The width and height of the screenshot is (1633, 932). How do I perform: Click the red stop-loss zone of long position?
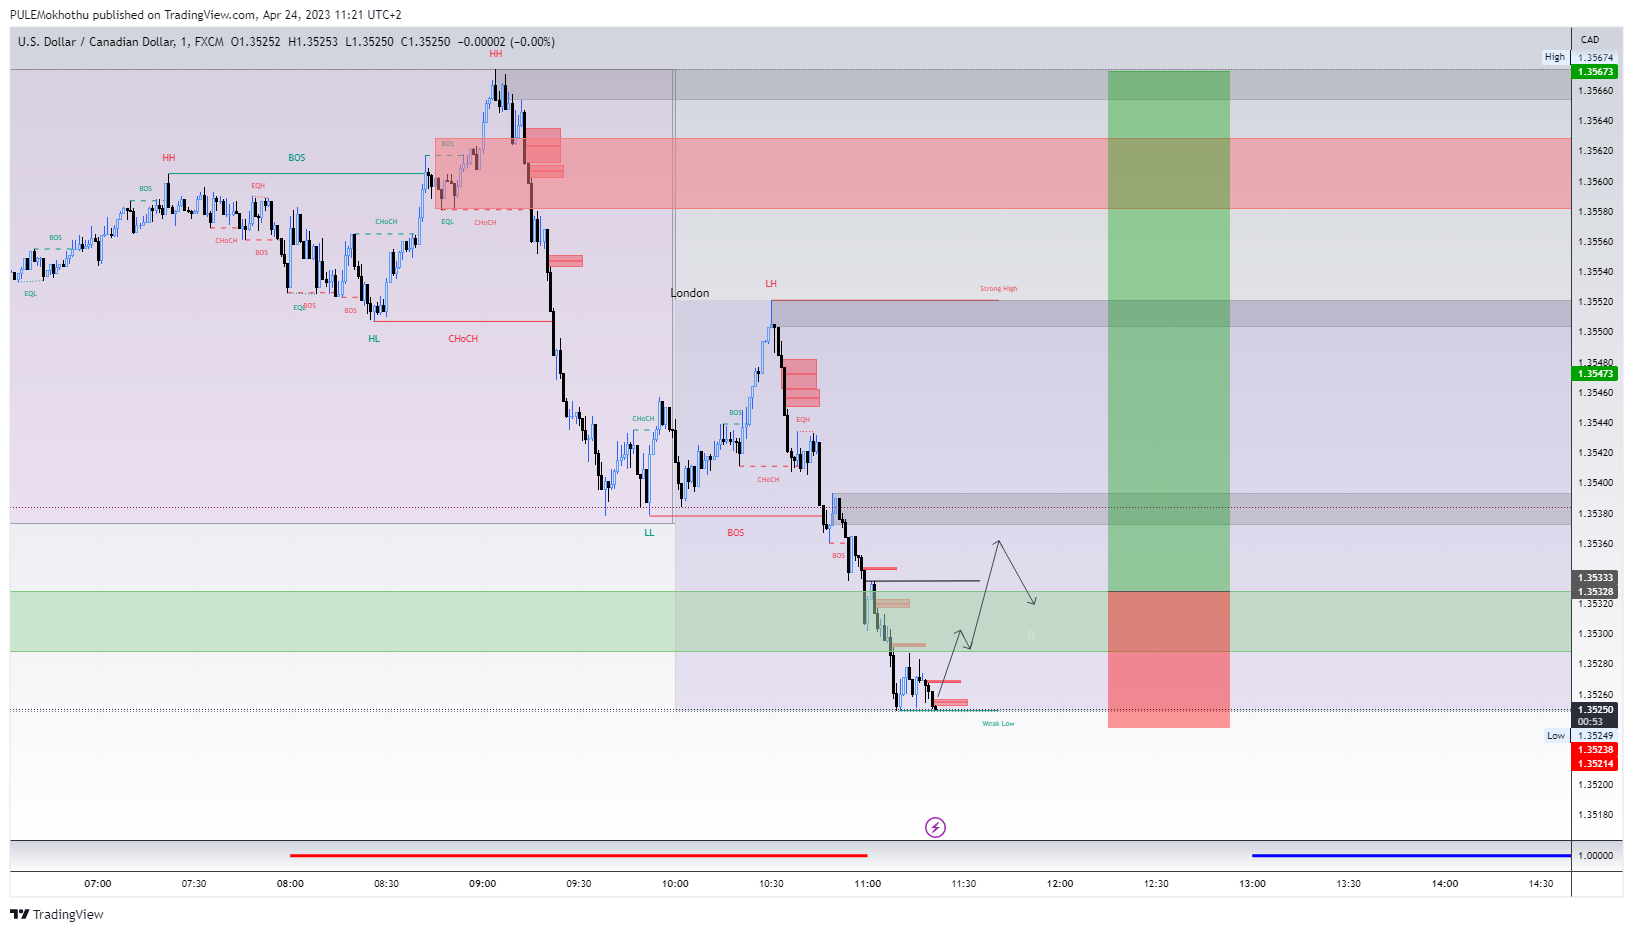click(x=1168, y=660)
